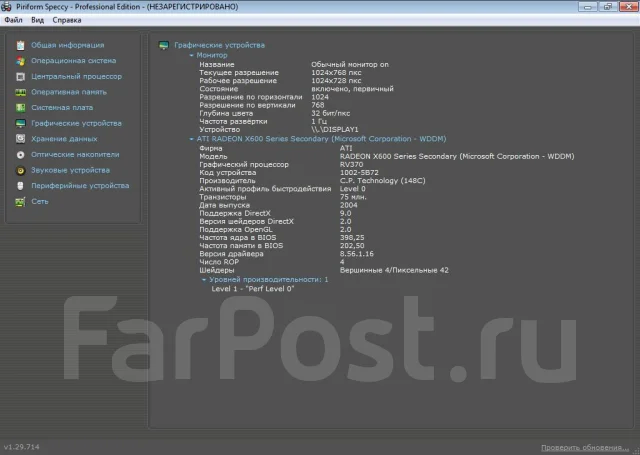This screenshot has width=640, height=455.
Task: Collapse the Монитор section arrow
Action: point(191,55)
